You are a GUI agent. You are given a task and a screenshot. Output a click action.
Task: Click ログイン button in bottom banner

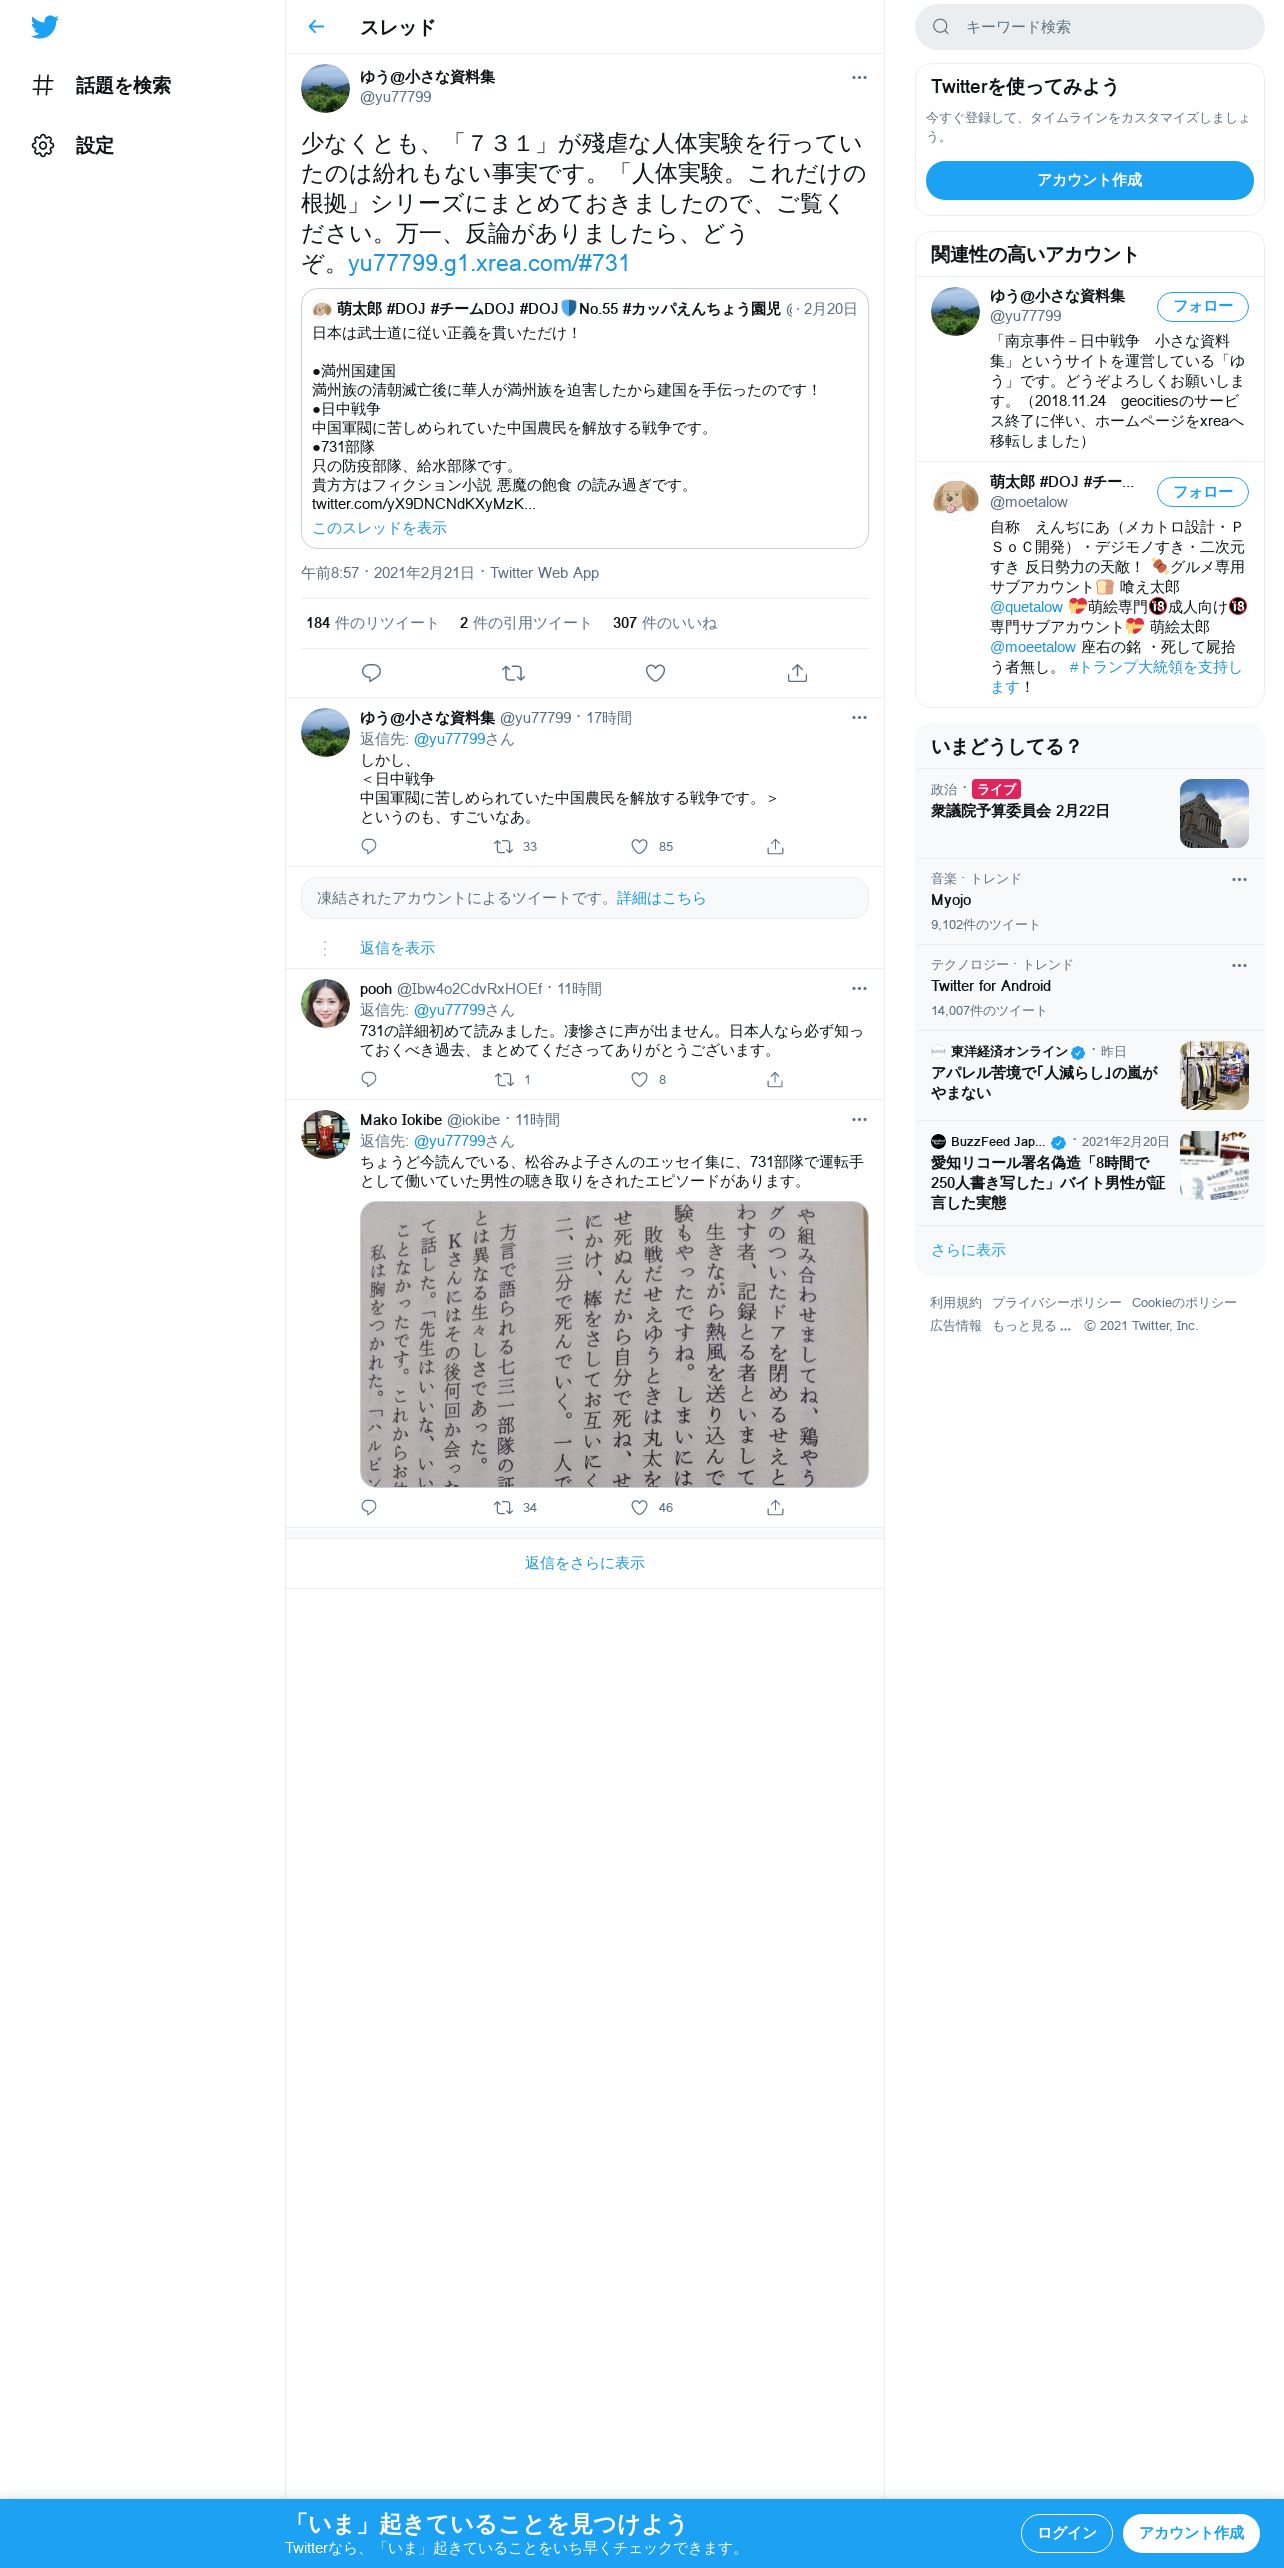pos(1067,2533)
